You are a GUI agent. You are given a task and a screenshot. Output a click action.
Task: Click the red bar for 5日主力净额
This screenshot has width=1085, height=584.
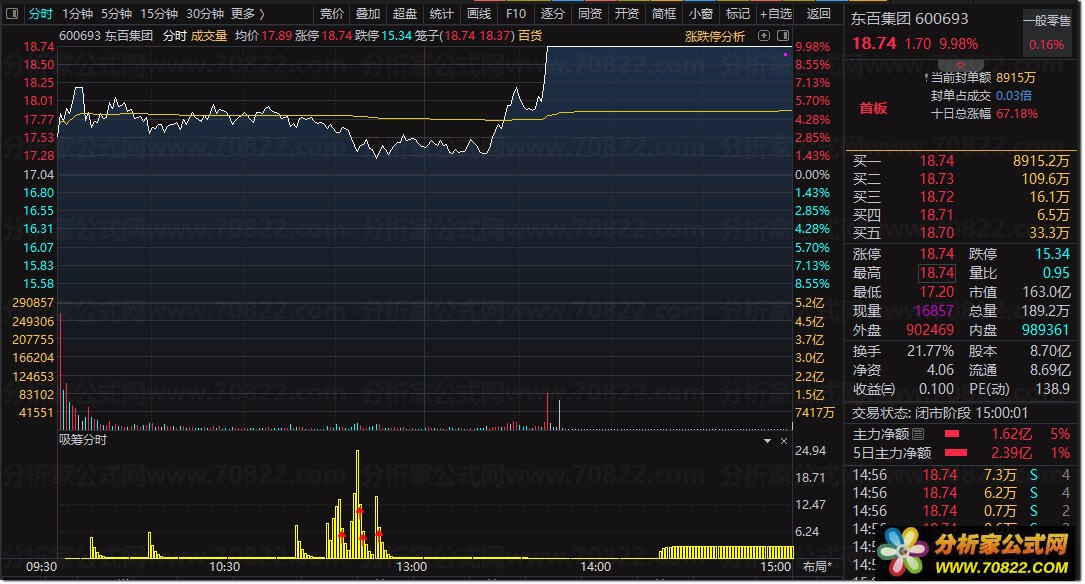(956, 453)
